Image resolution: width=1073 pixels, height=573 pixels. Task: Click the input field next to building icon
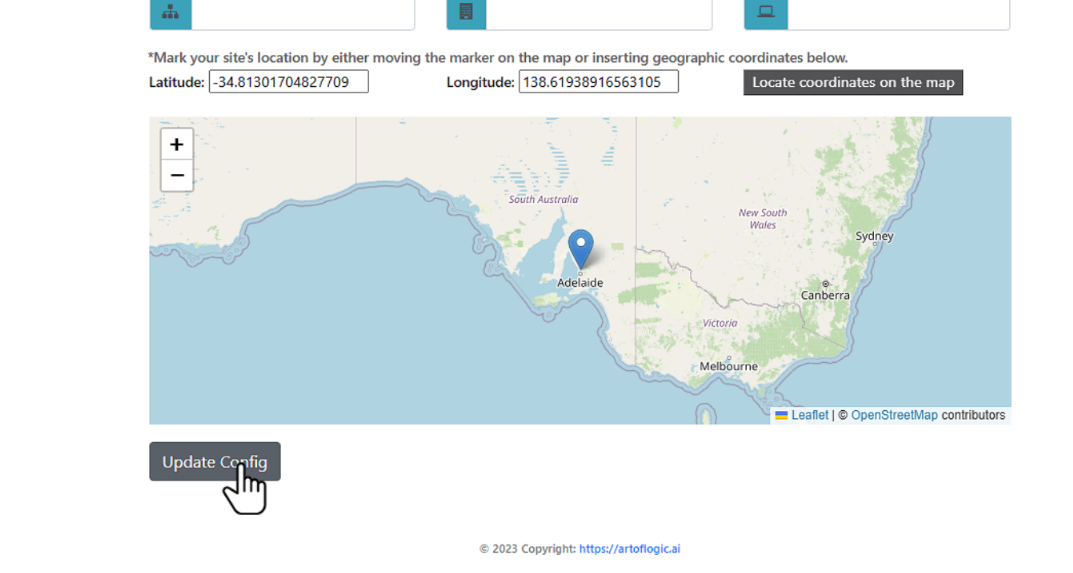[x=599, y=14]
